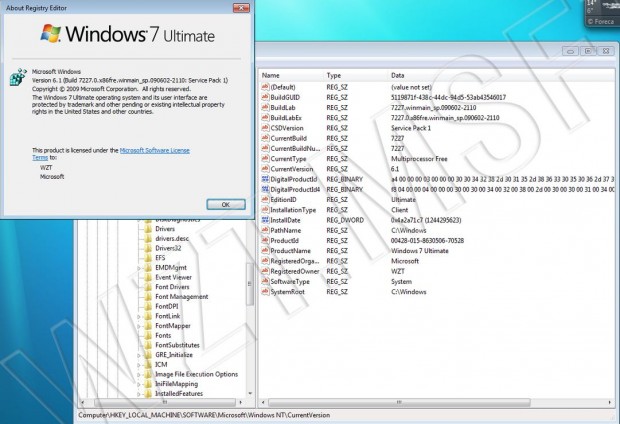The height and width of the screenshot is (424, 620).
Task: Select the BuildGUID value icon
Action: tap(265, 97)
